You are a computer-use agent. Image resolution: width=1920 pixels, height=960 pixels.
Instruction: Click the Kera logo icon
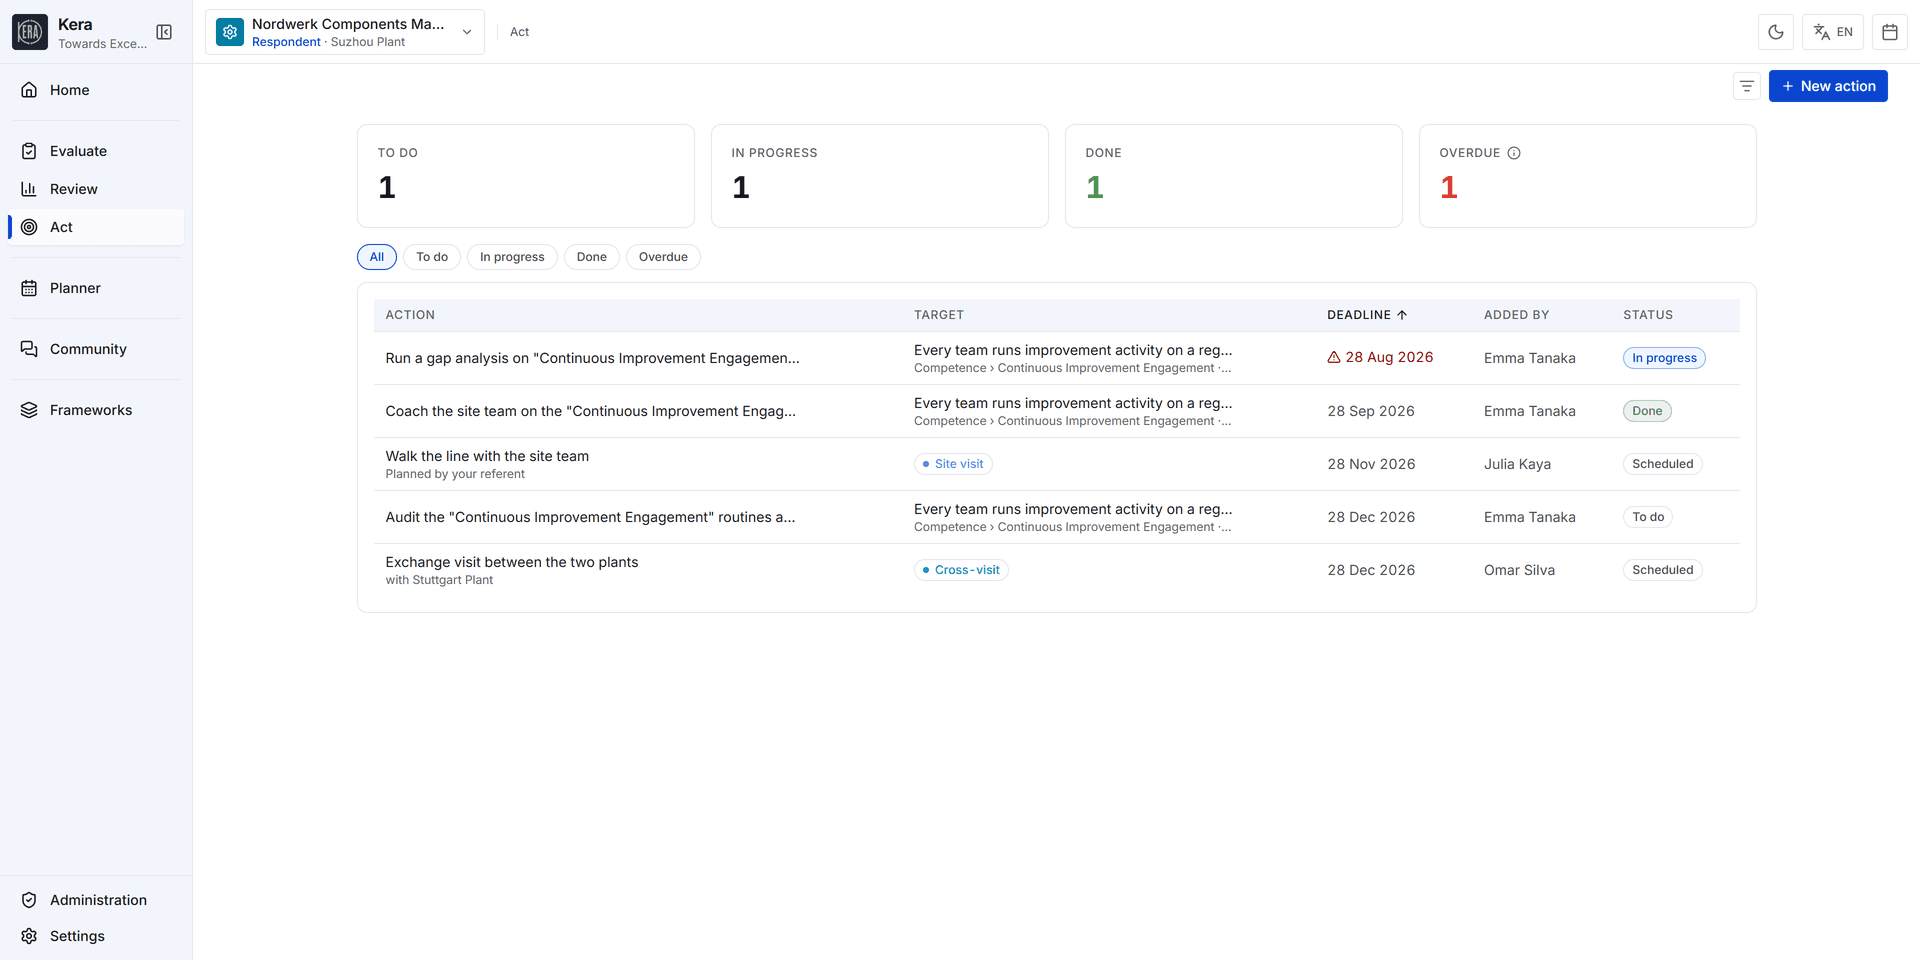[x=30, y=32]
